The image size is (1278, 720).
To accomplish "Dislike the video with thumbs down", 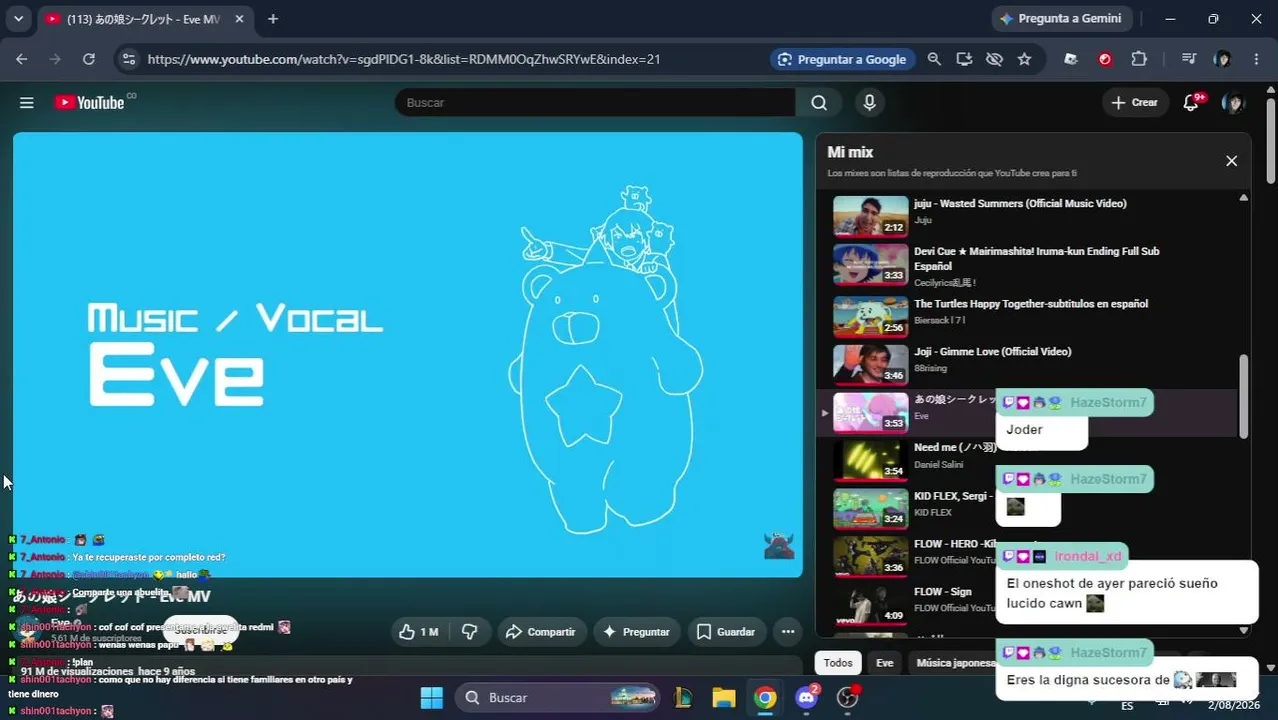I will tap(469, 632).
